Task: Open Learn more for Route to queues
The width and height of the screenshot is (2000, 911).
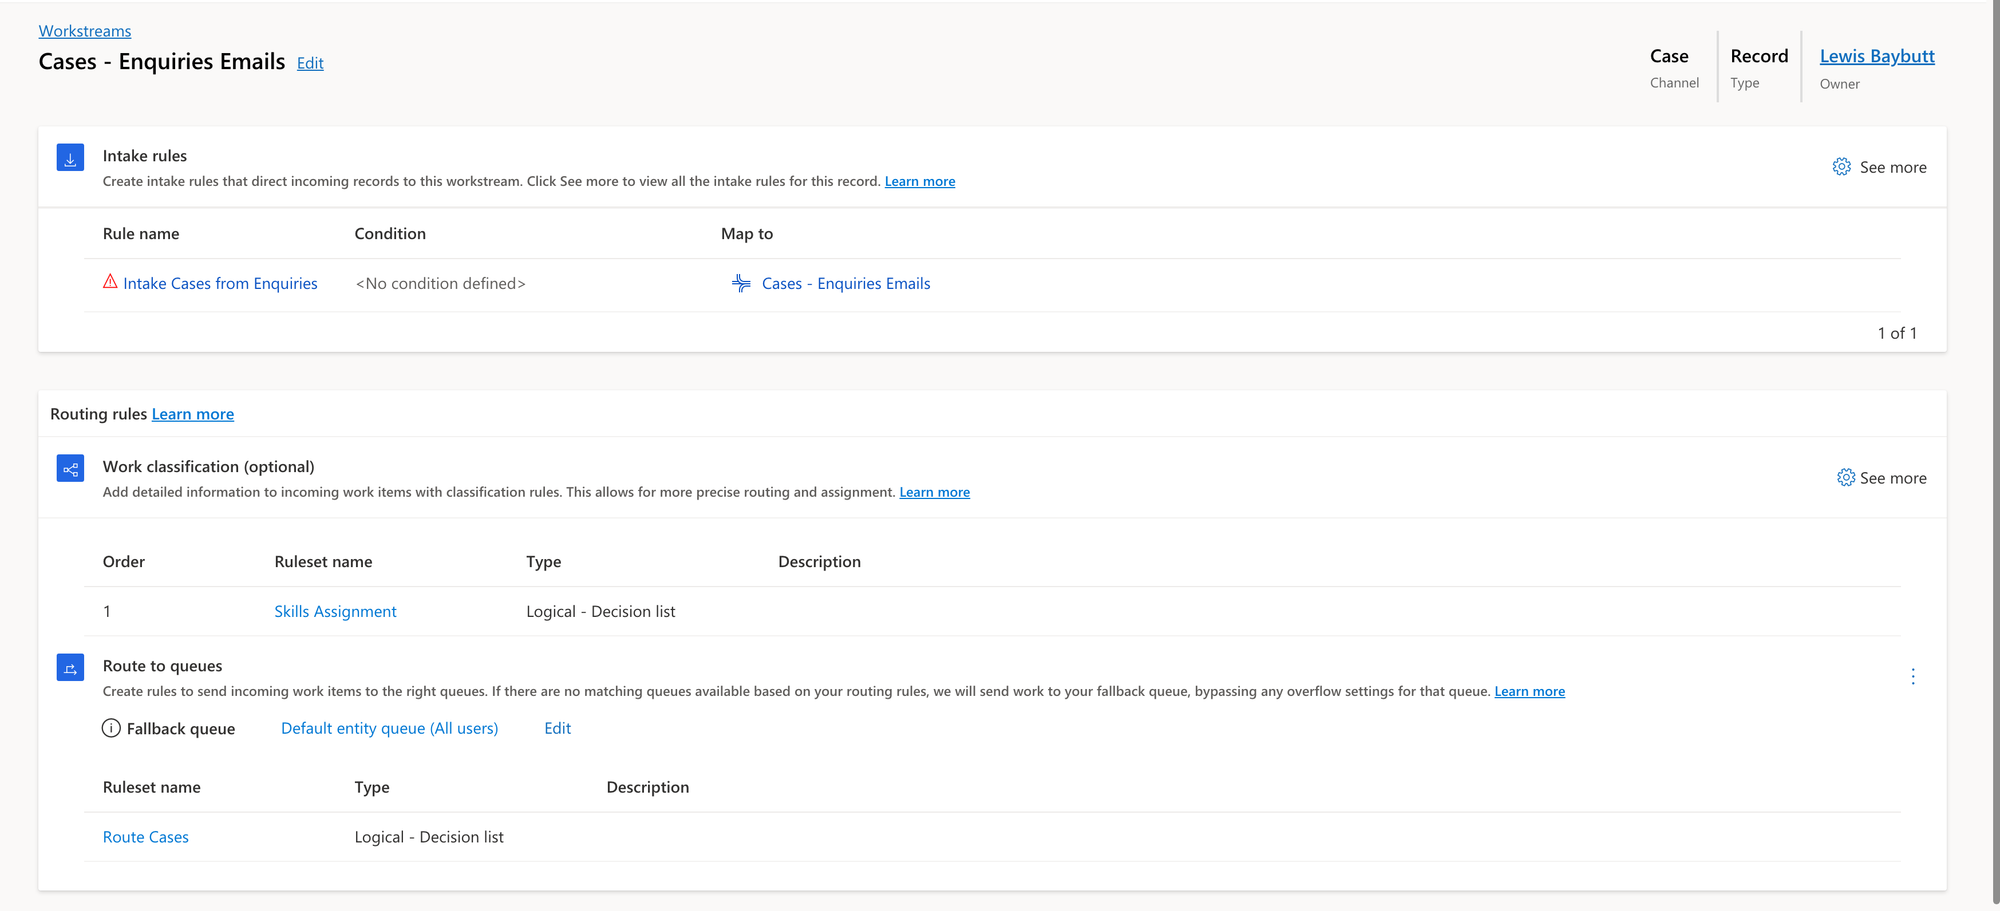Action: pos(1530,691)
